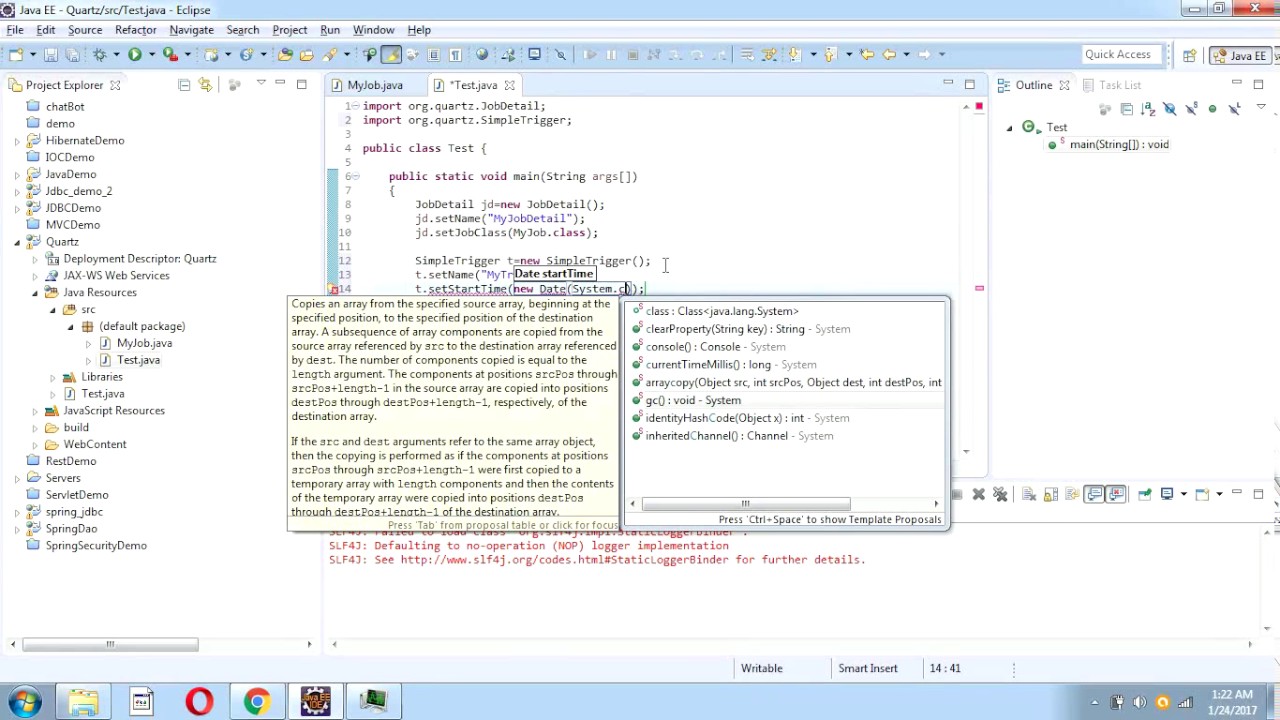The width and height of the screenshot is (1280, 720).
Task: Switch to the Java EE perspective
Action: point(1241,56)
